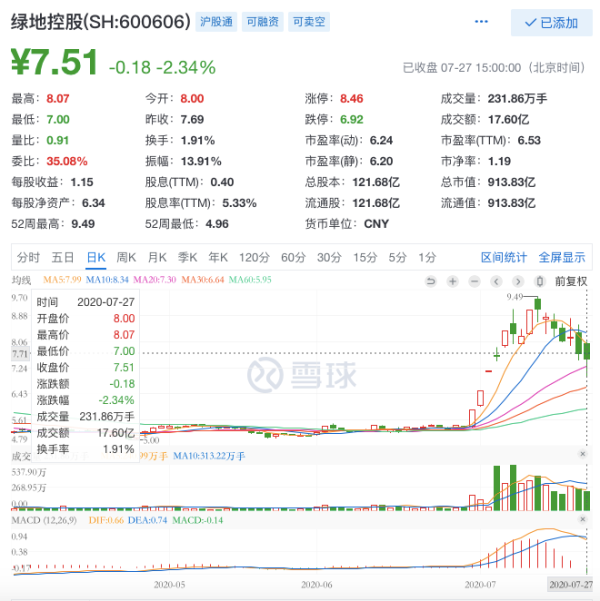The height and width of the screenshot is (601, 600).
Task: Switch to the 30分 chart tab
Action: pyautogui.click(x=329, y=258)
